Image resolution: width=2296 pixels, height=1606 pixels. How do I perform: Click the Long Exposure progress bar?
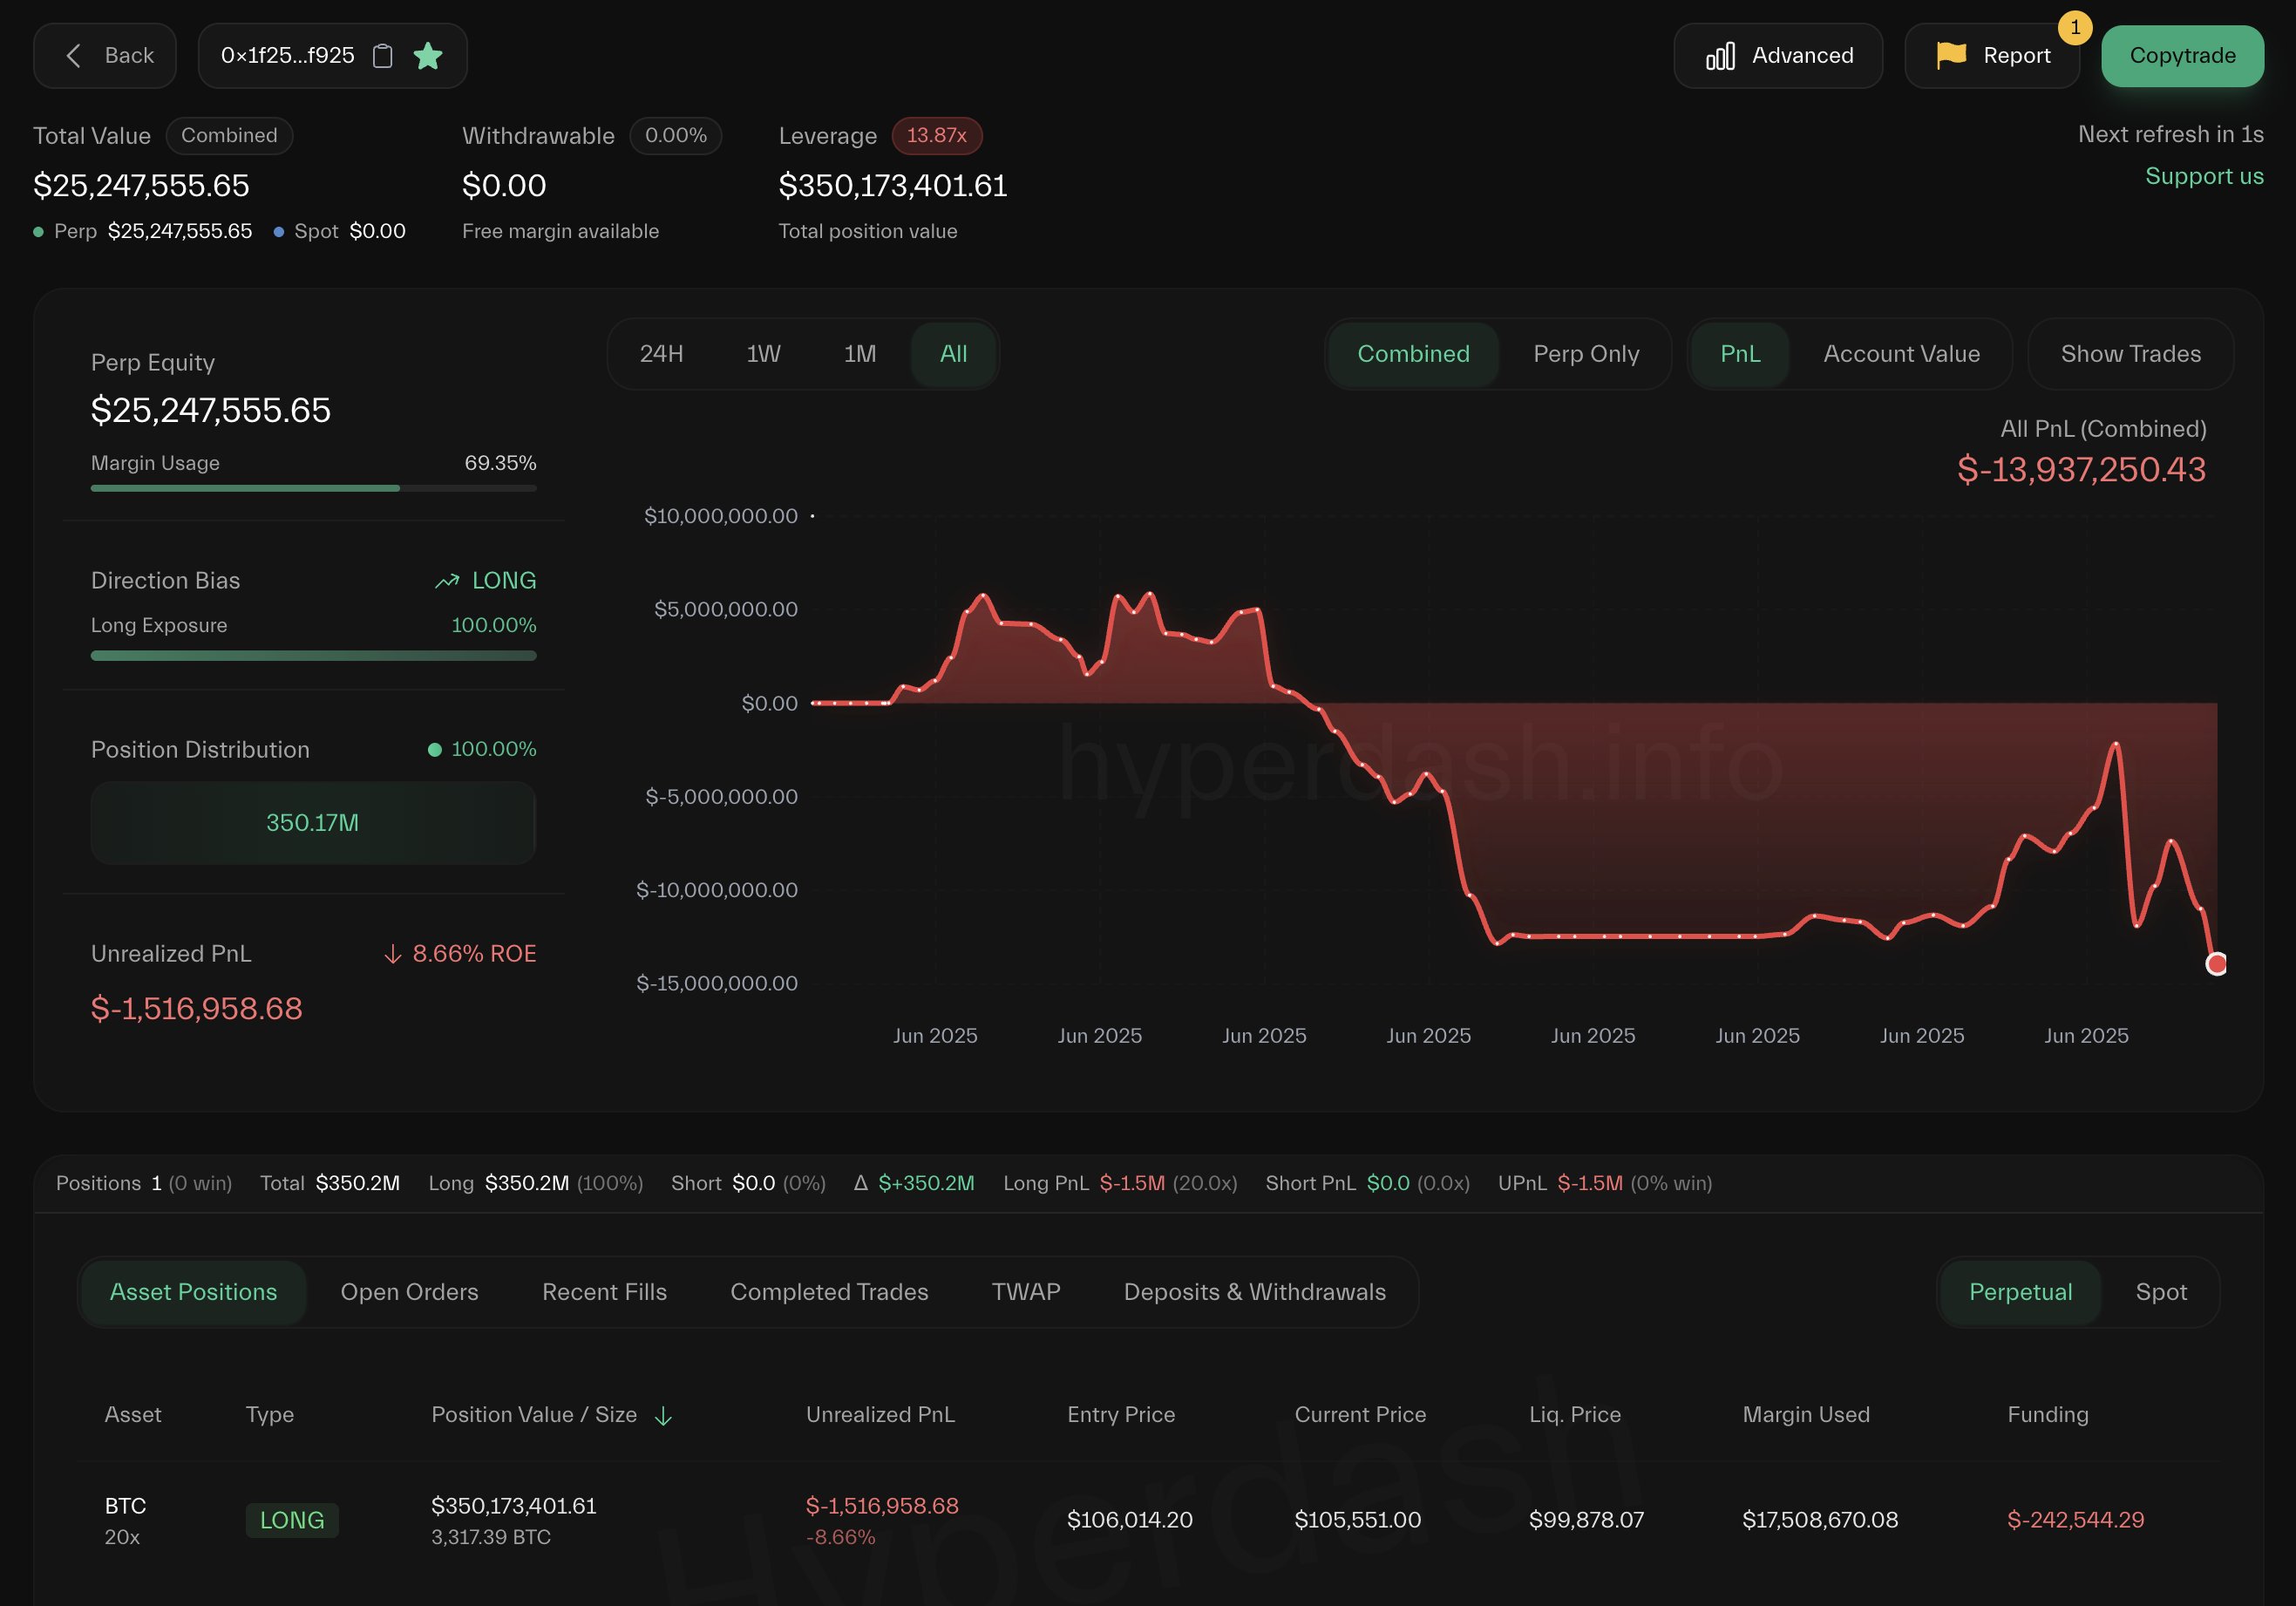coord(314,656)
